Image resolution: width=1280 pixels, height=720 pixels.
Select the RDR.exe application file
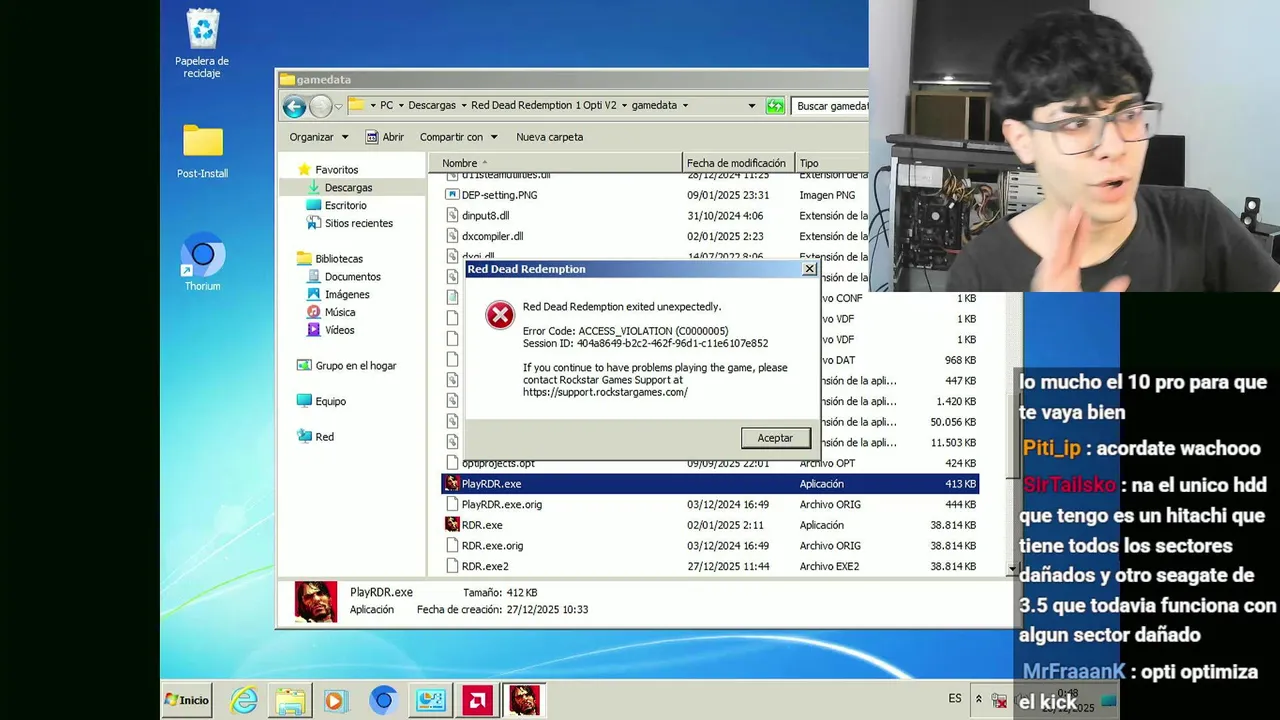482,525
